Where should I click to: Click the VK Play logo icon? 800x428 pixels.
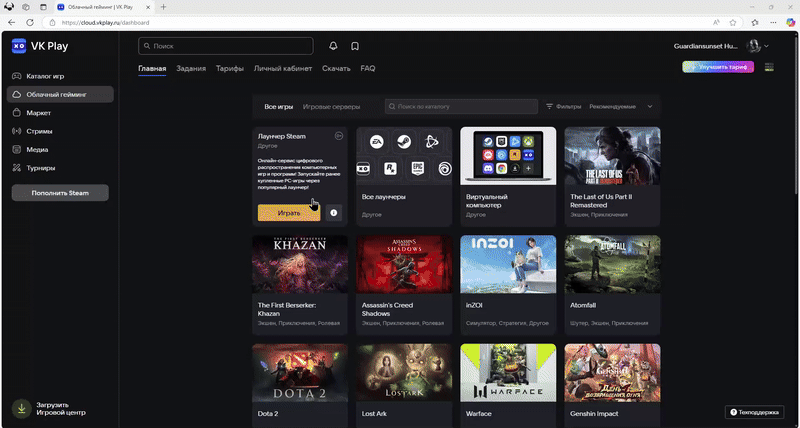19,46
